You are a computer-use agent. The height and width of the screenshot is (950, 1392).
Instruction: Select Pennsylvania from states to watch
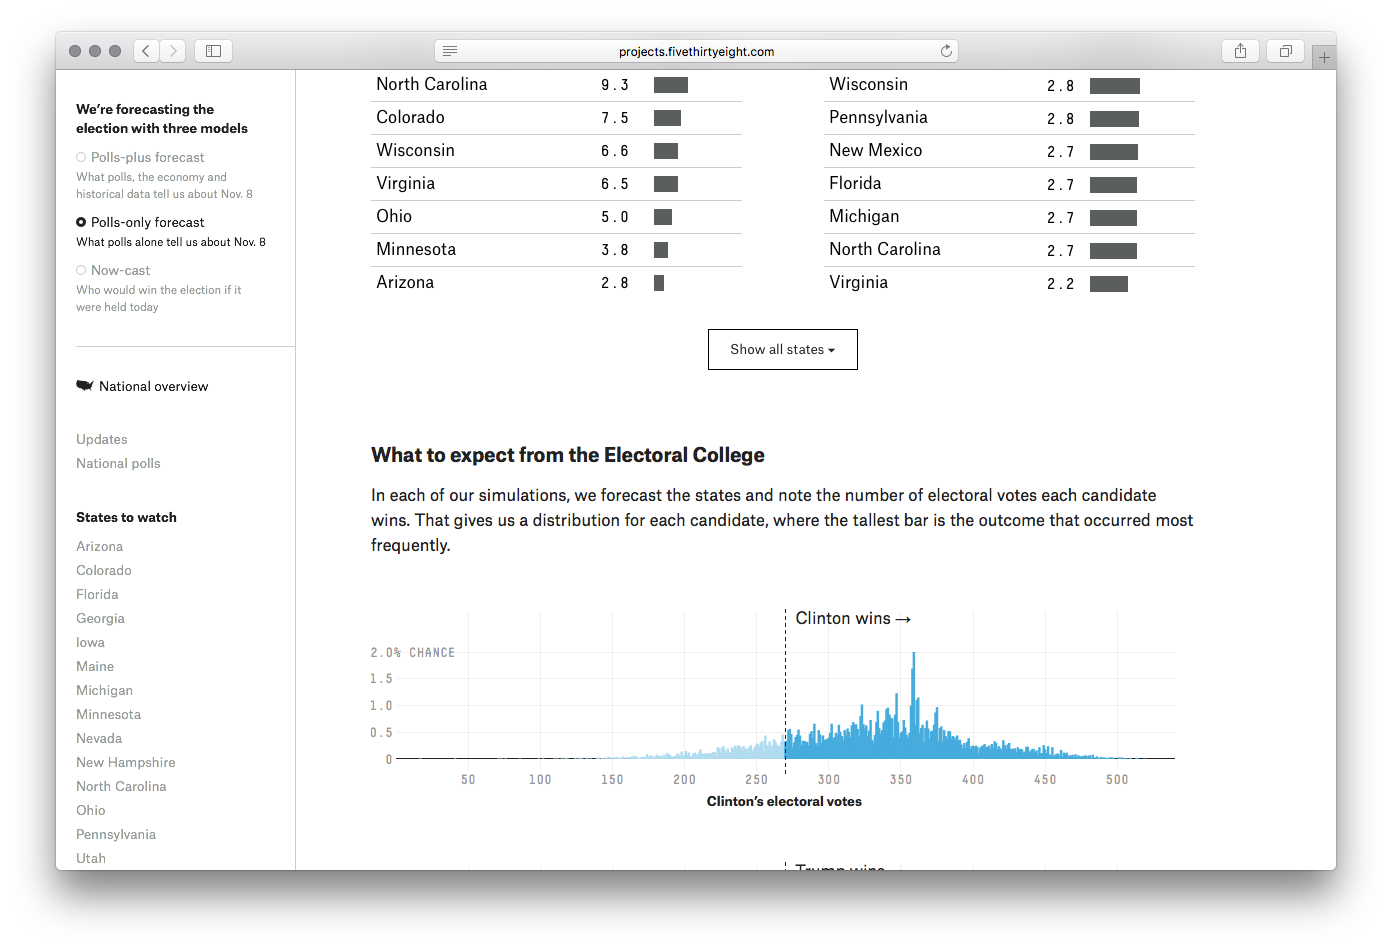click(116, 834)
